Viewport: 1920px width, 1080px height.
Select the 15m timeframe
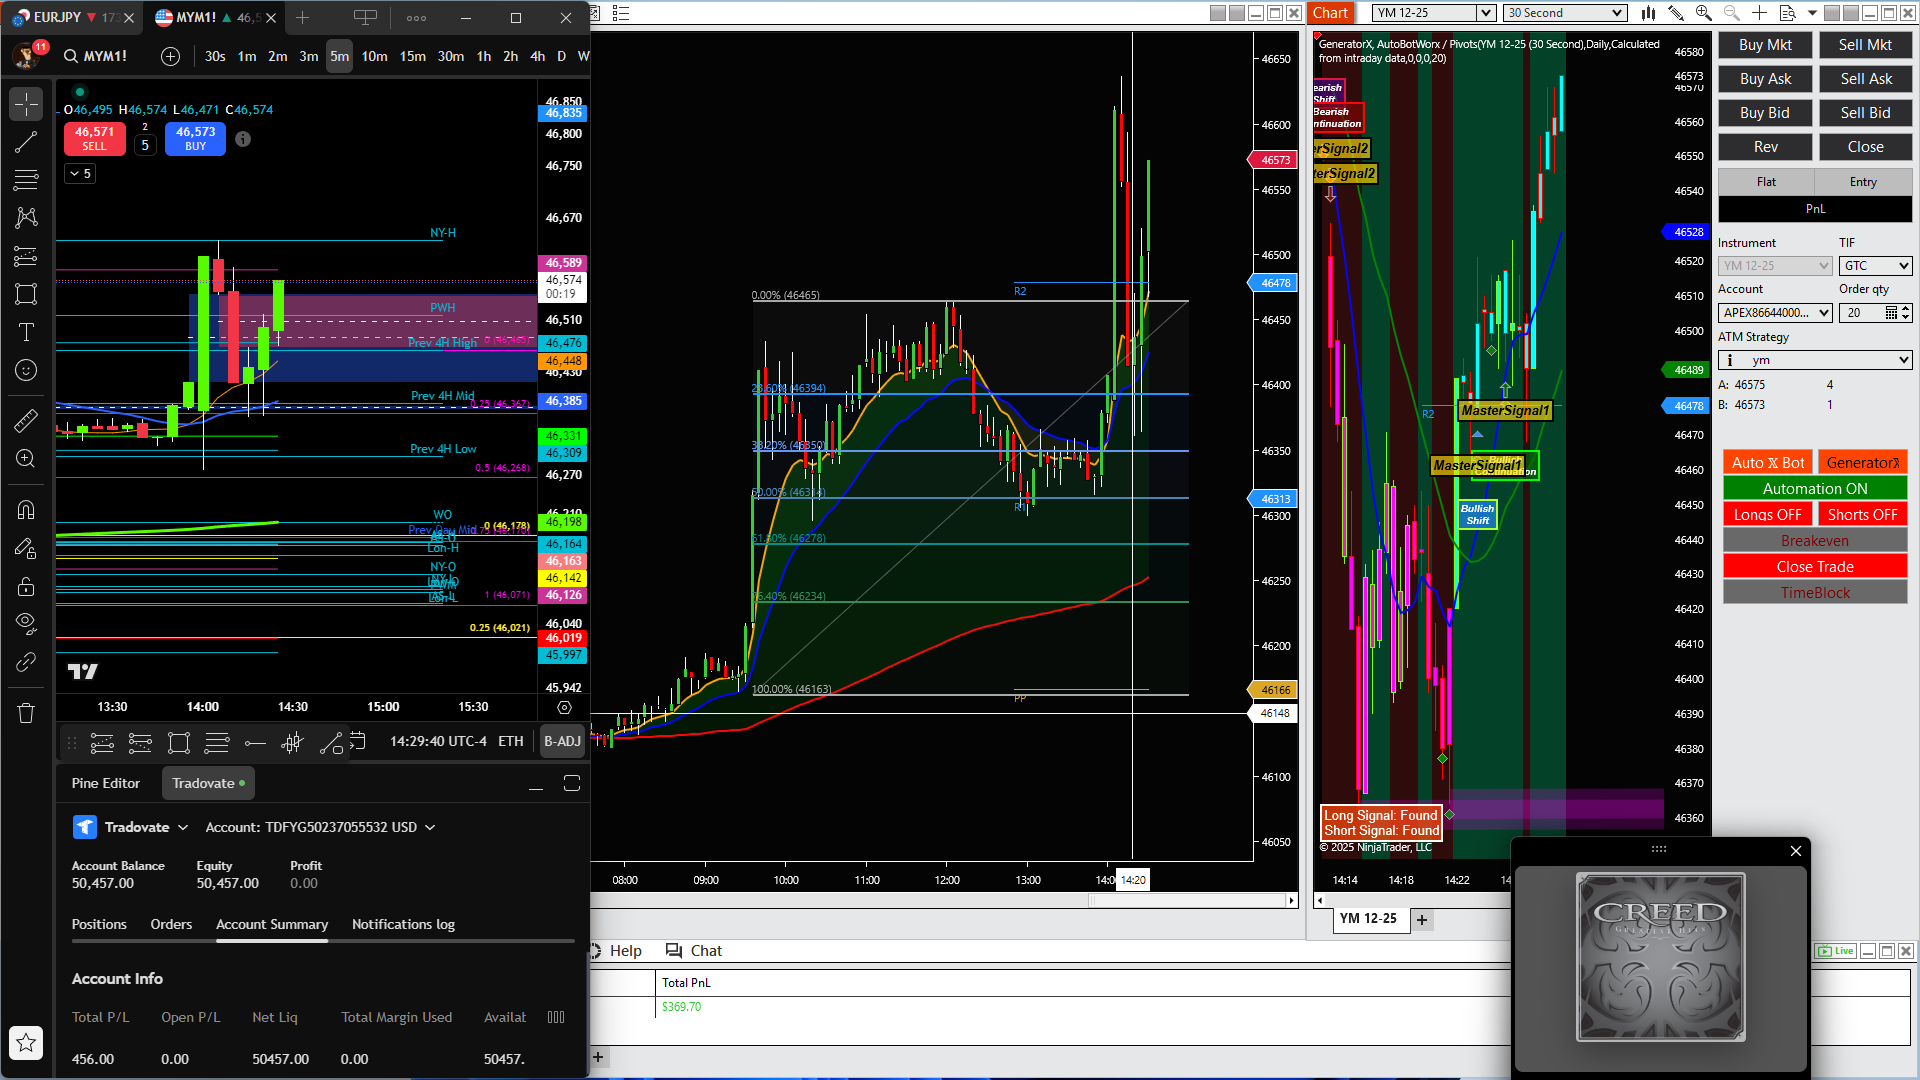412,56
